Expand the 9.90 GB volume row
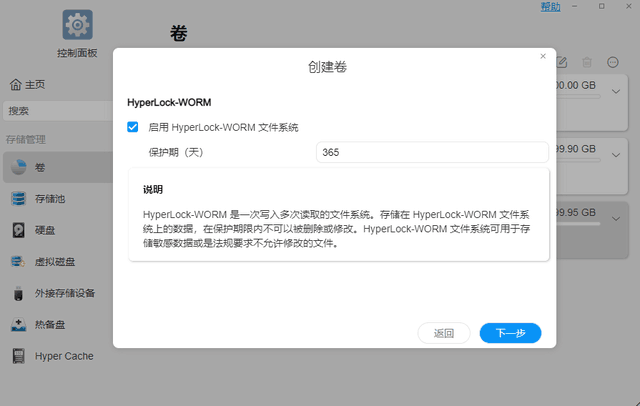 pos(616,155)
